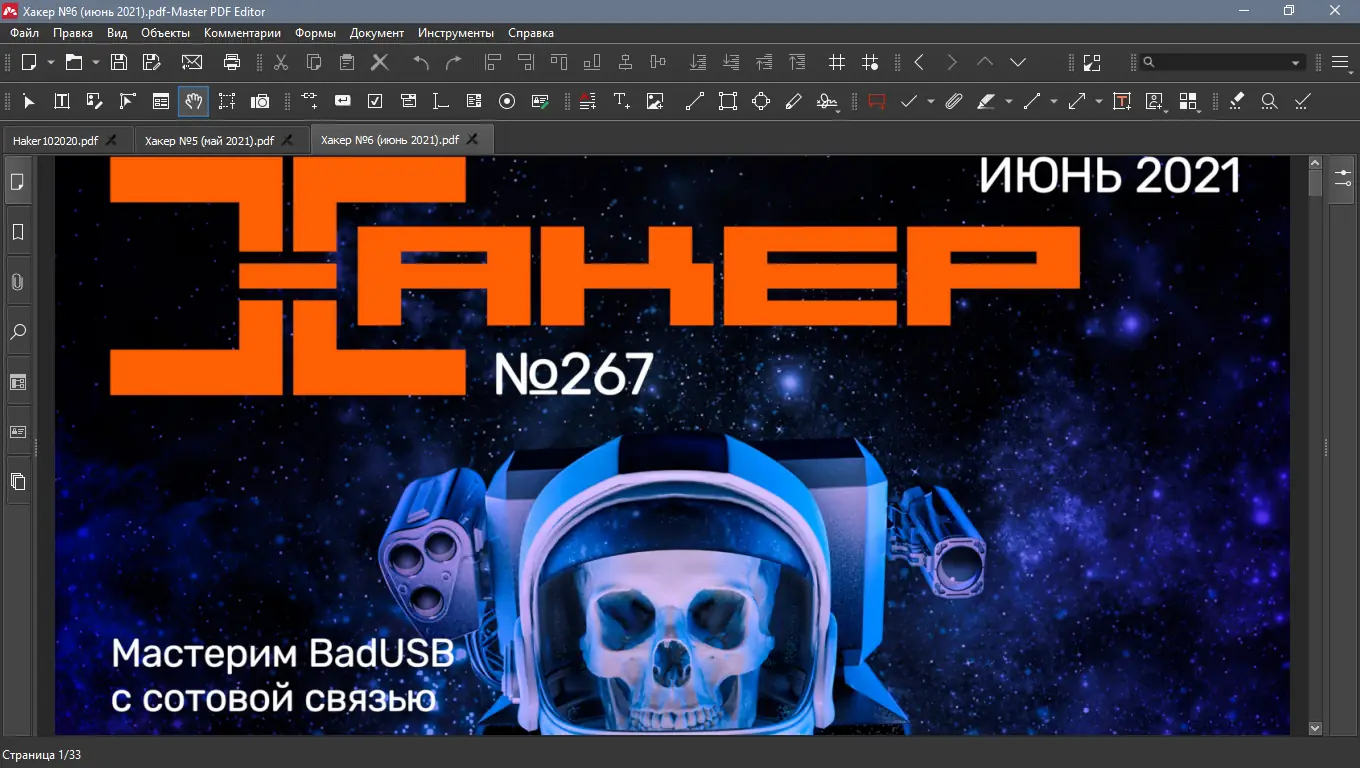Choose the arrow selection tool
The height and width of the screenshot is (768, 1360).
[x=29, y=101]
